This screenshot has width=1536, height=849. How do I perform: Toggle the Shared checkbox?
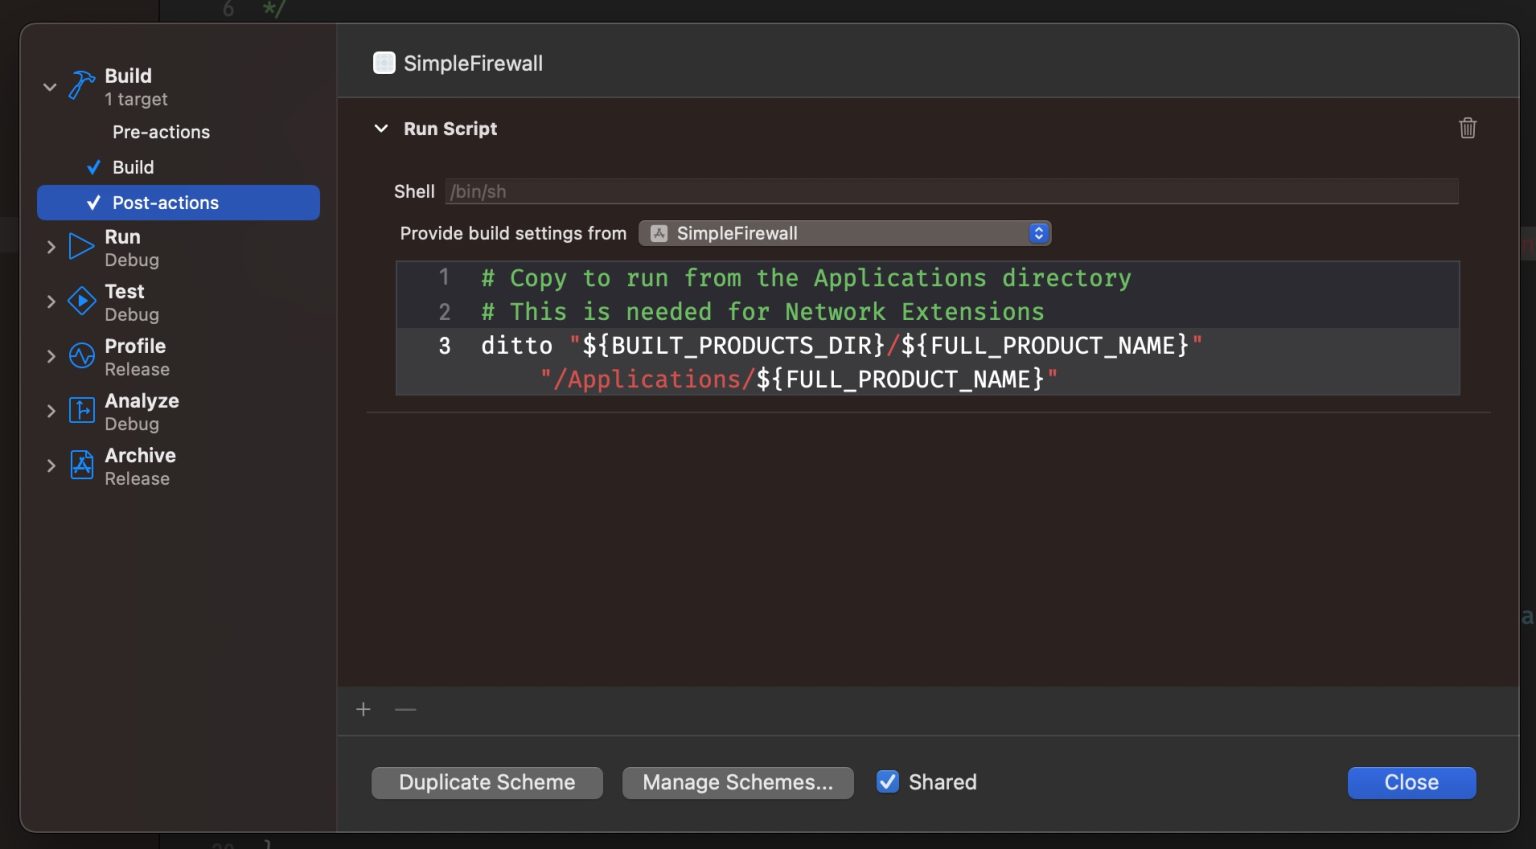pos(887,782)
